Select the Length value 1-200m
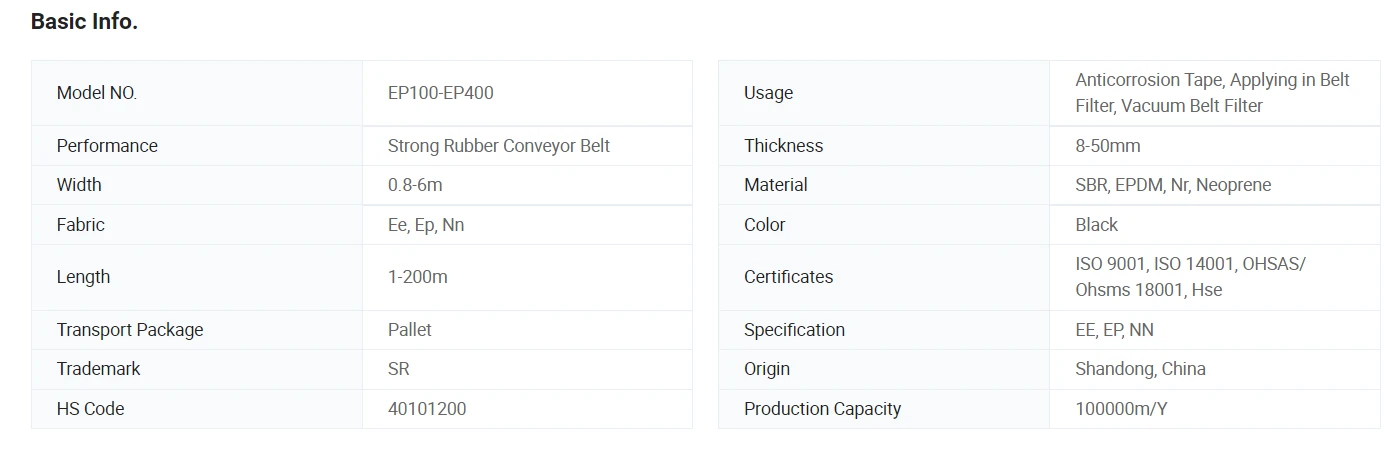The width and height of the screenshot is (1395, 449). point(418,277)
